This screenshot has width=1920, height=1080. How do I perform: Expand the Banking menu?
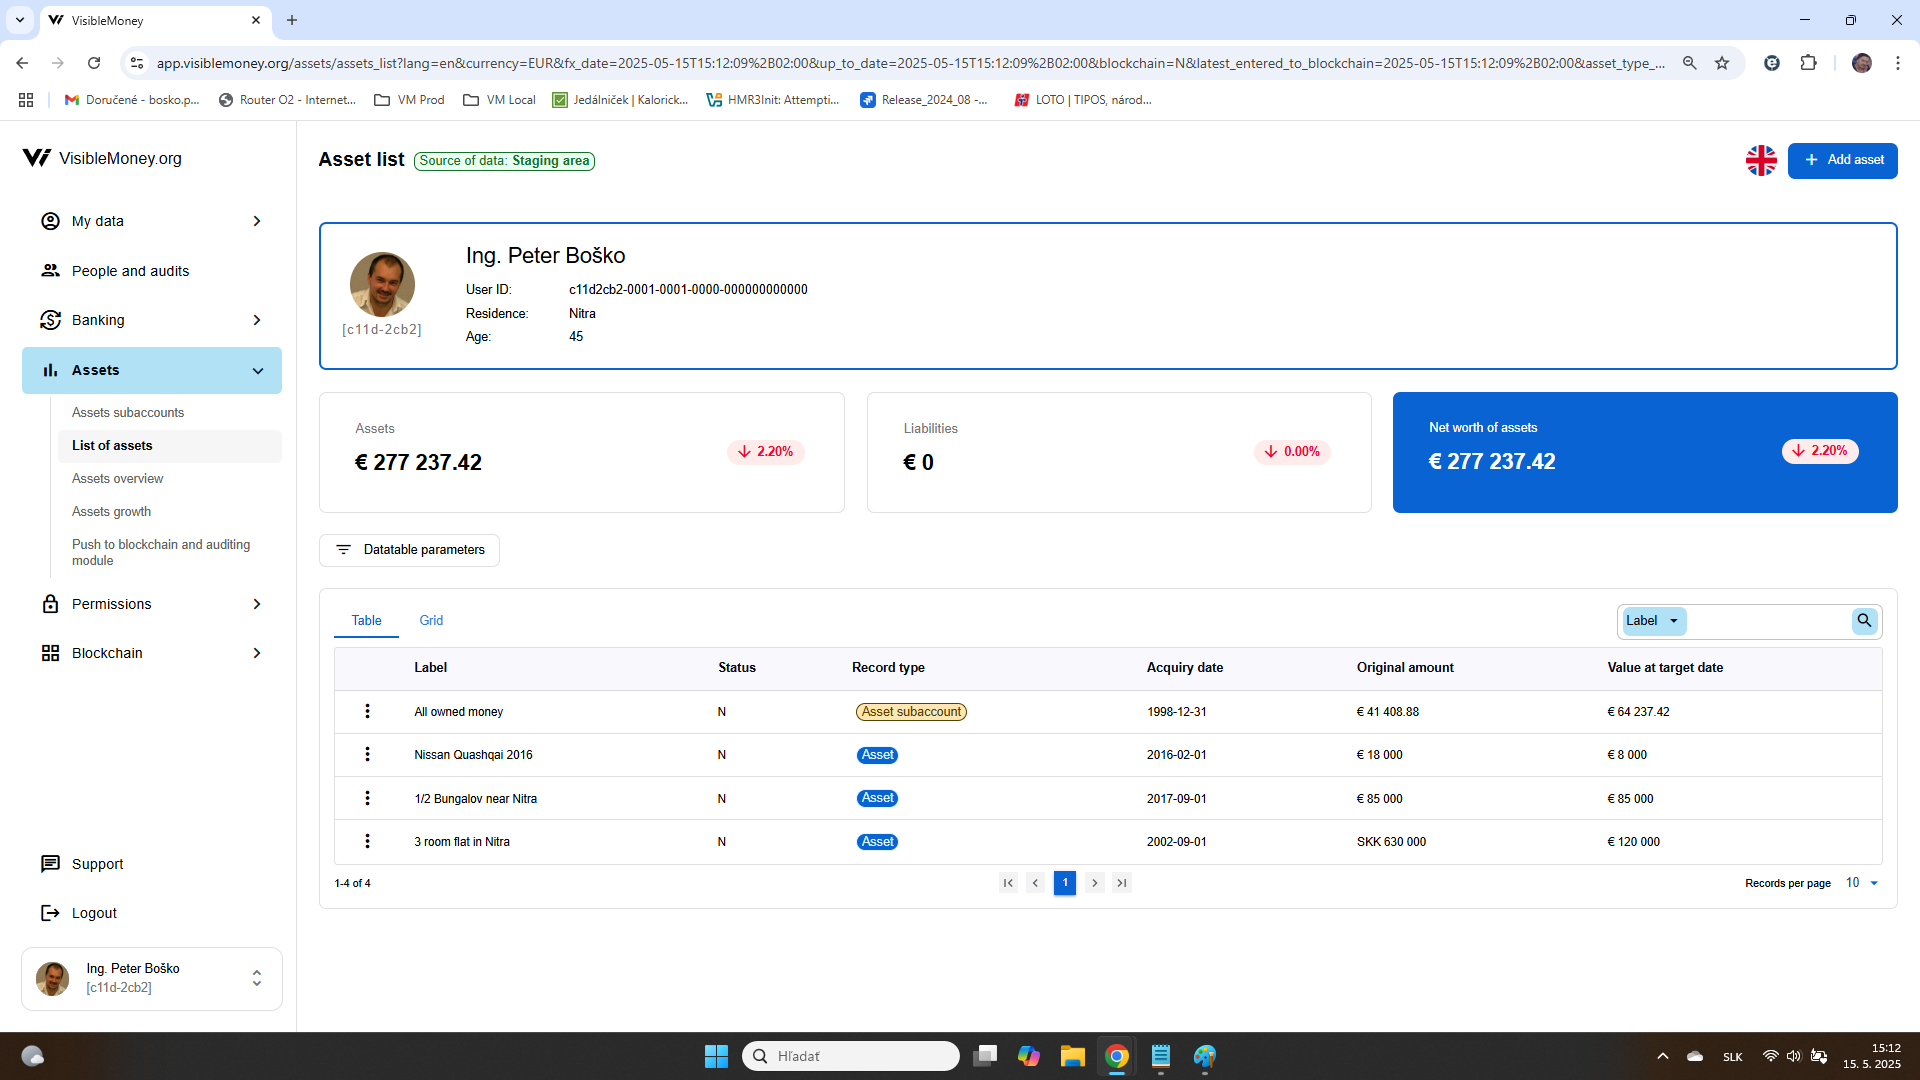coord(152,320)
